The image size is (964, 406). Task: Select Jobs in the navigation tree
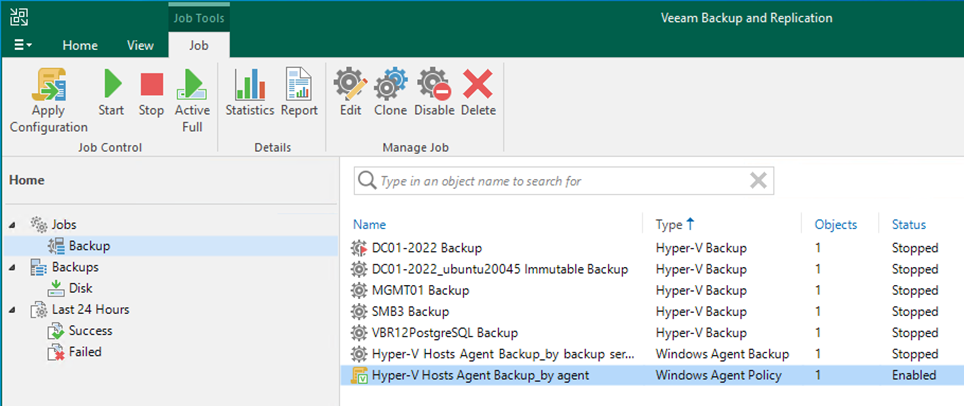click(x=64, y=225)
